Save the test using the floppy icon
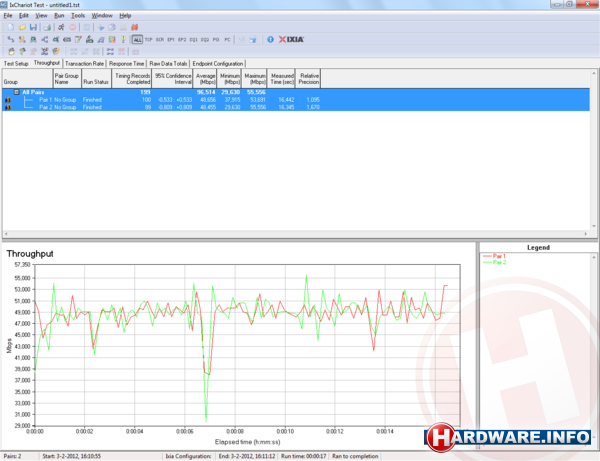 tap(33, 27)
